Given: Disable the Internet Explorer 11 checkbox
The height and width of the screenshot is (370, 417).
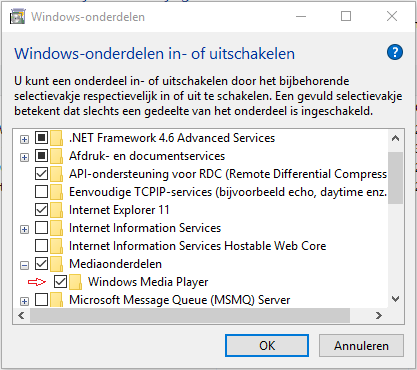Looking at the screenshot, I should pos(41,210).
